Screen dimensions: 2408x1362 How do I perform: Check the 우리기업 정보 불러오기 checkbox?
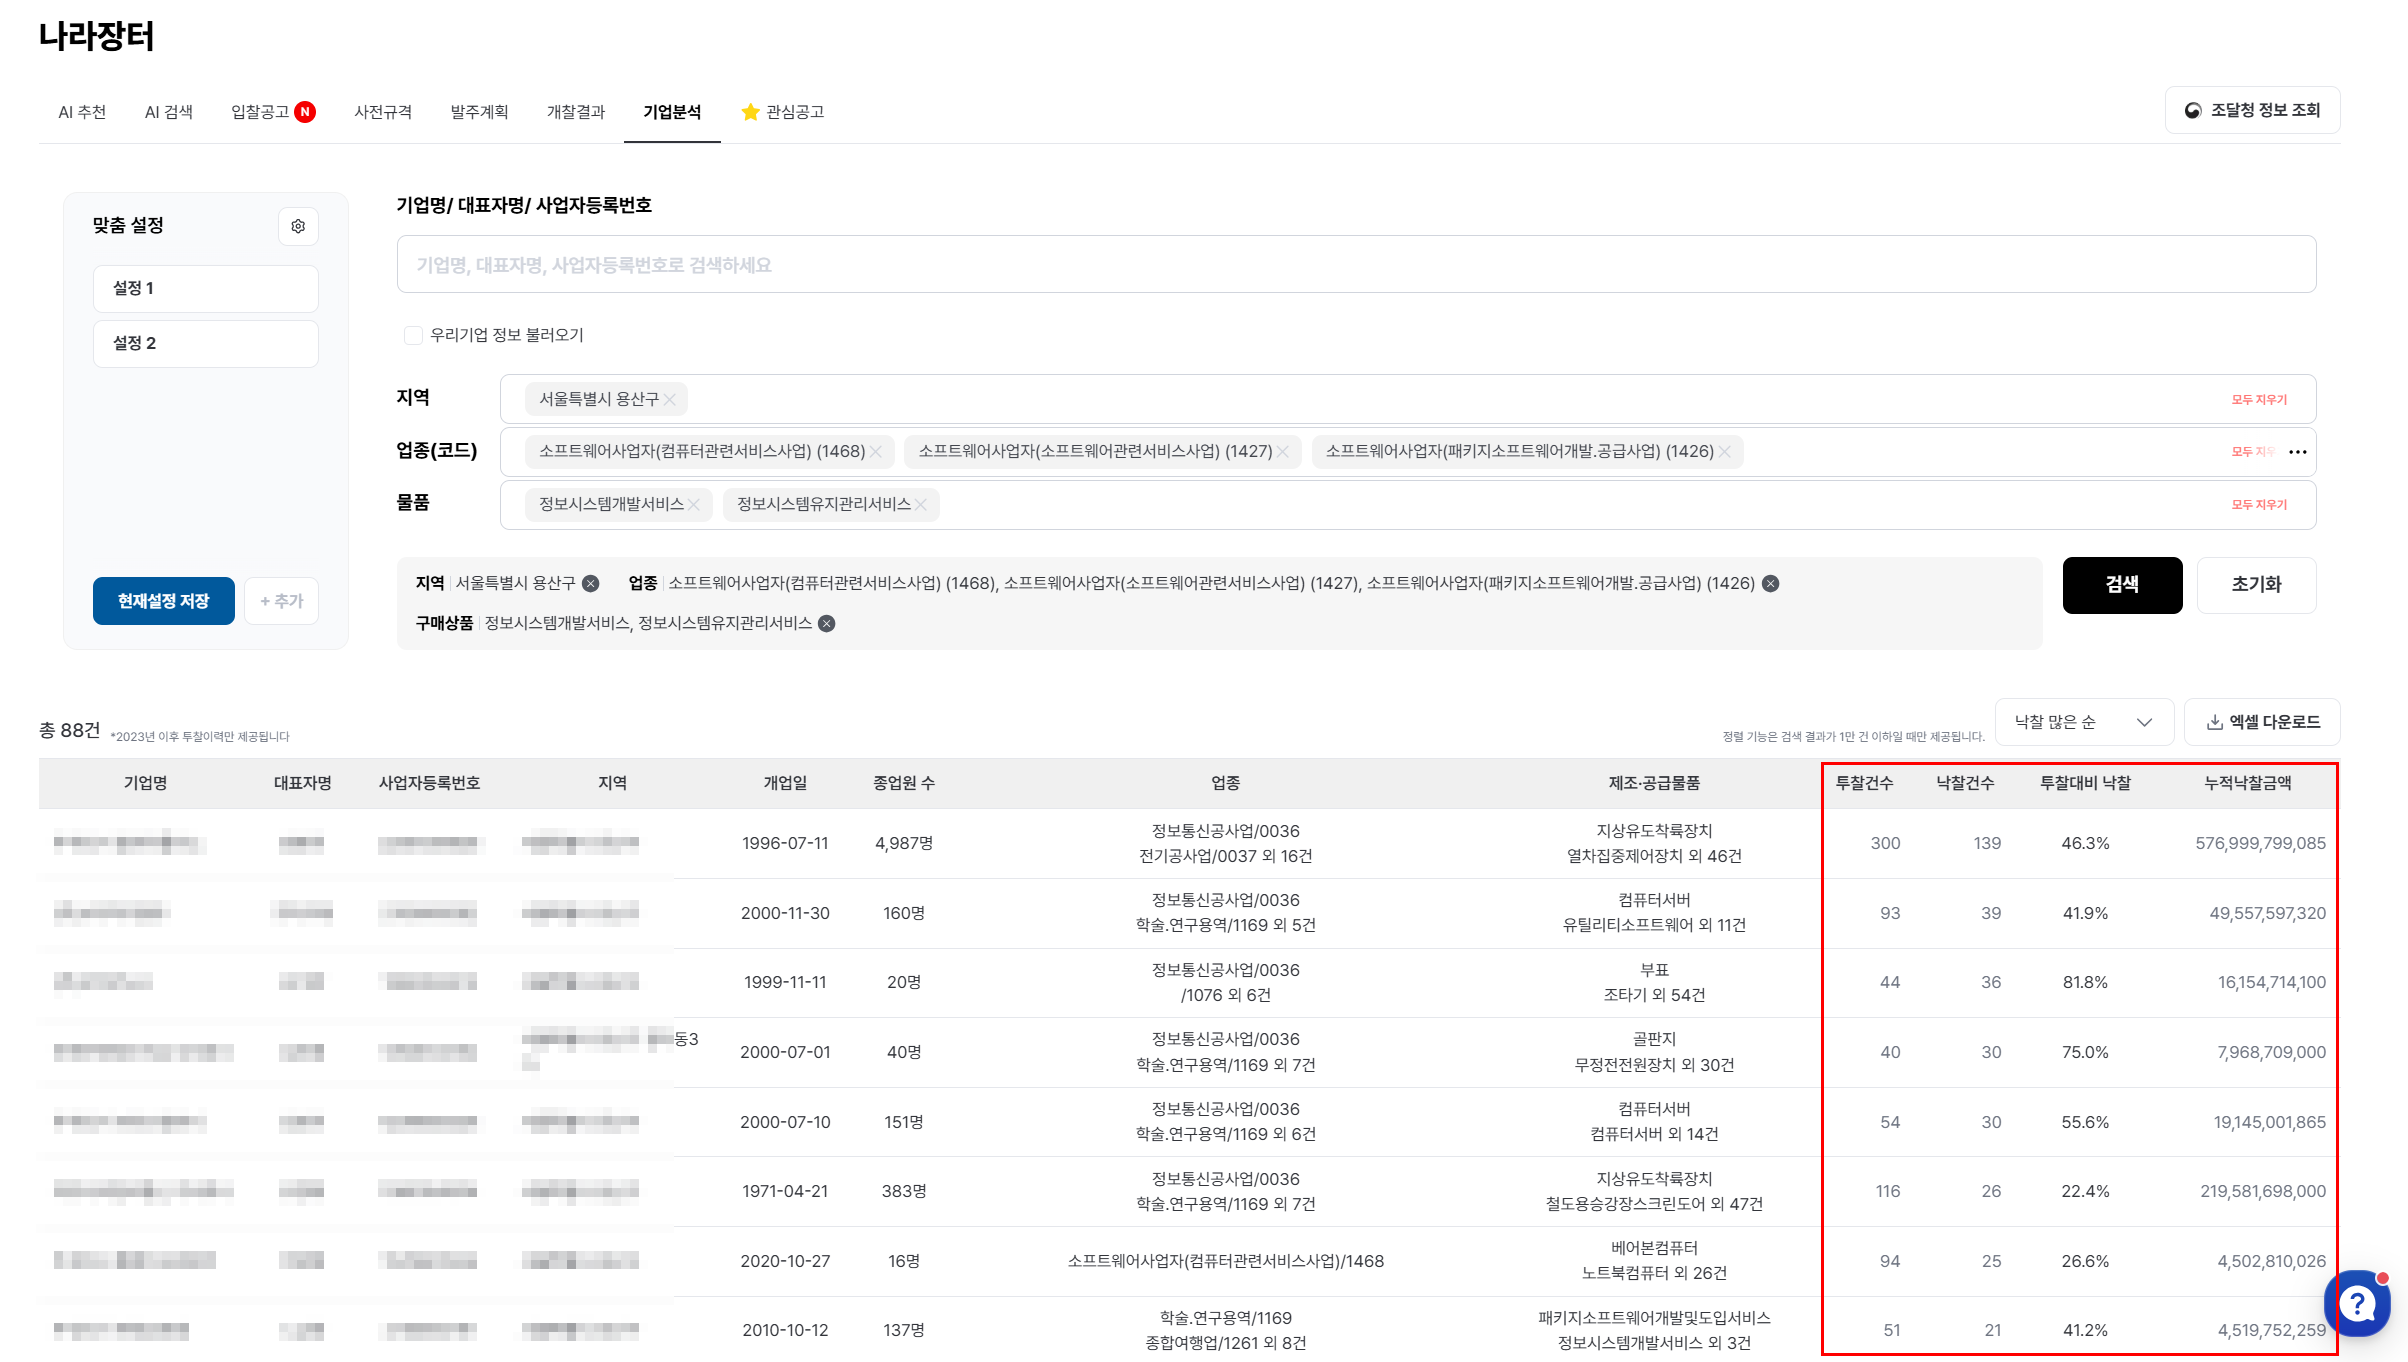[413, 335]
